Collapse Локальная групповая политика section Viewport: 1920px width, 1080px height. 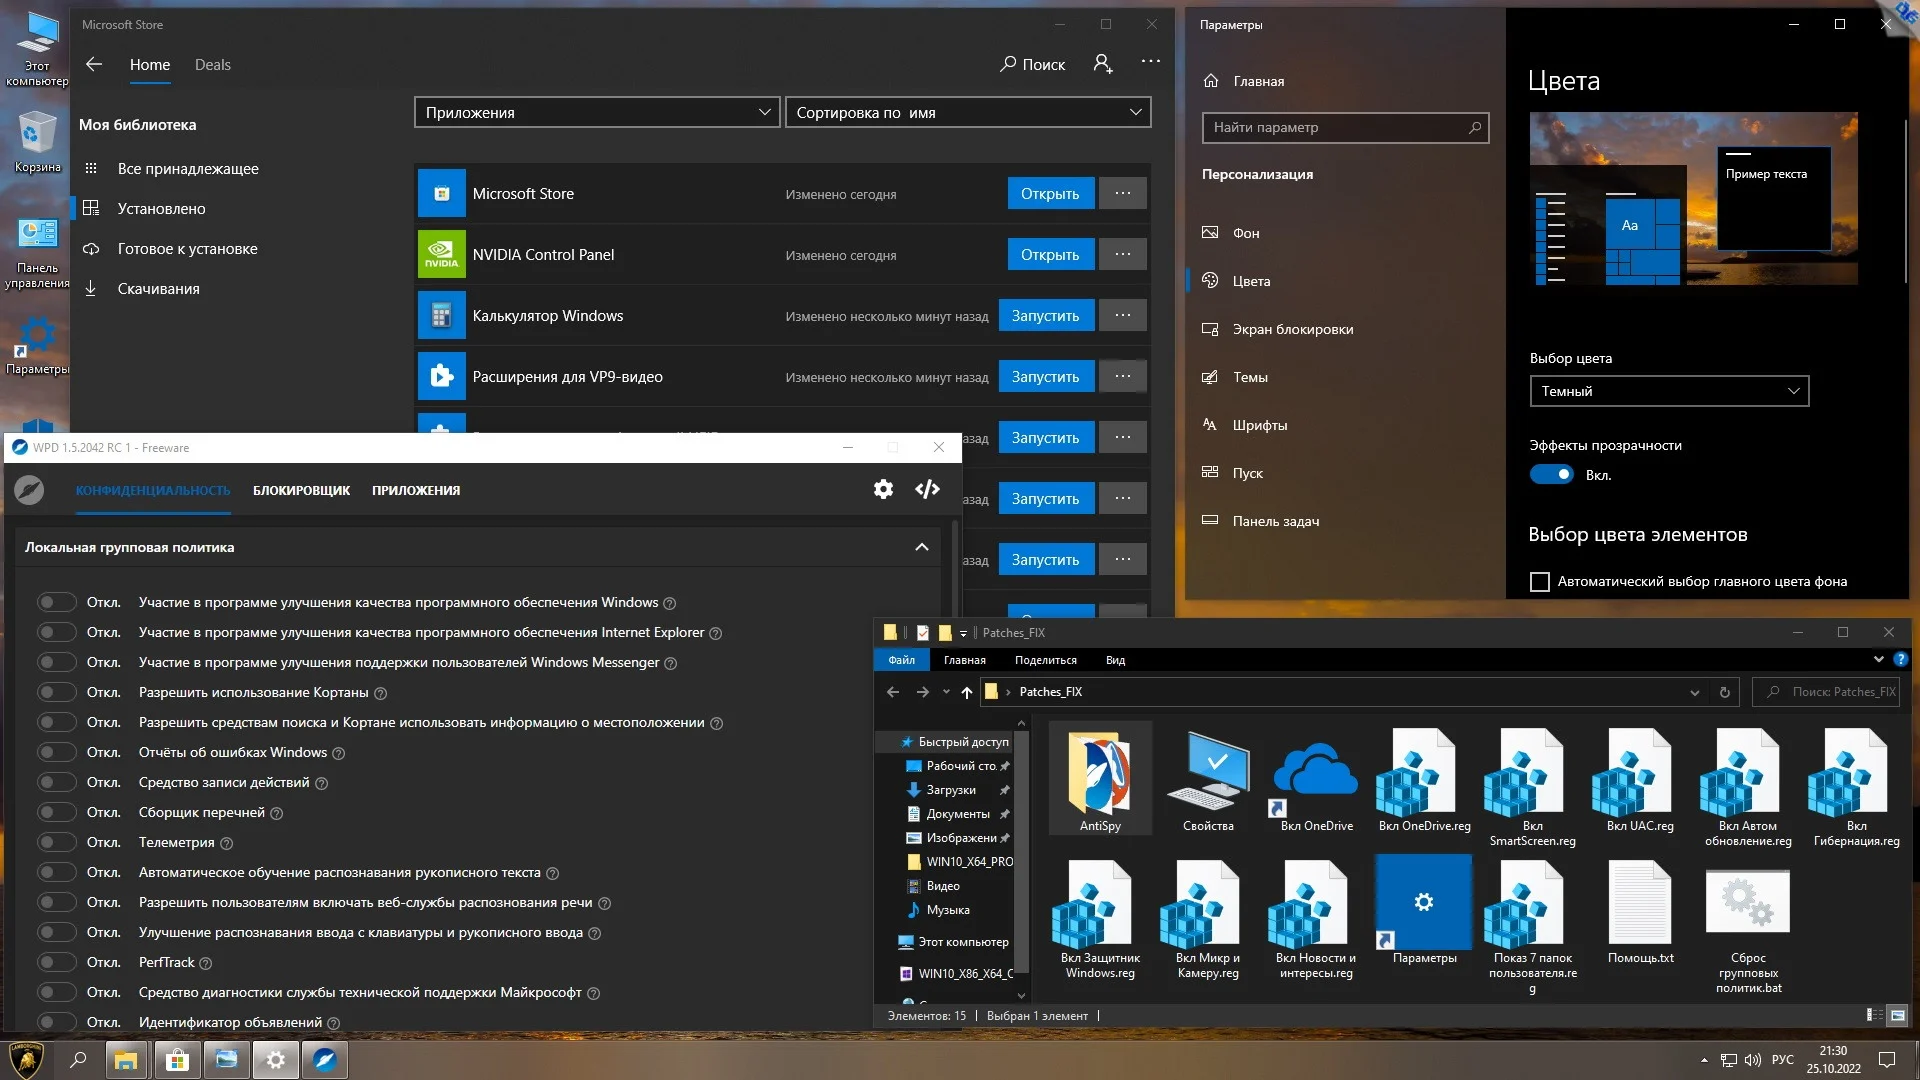(921, 547)
